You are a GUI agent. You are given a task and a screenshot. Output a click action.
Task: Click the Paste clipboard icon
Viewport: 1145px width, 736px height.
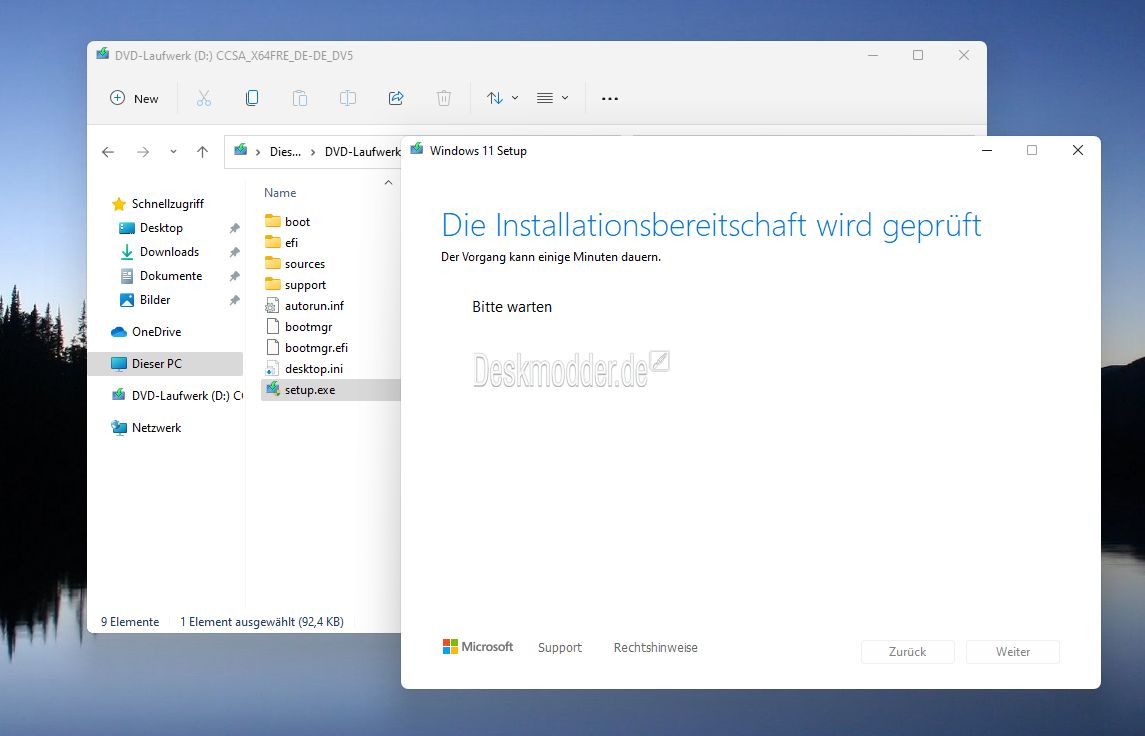pyautogui.click(x=299, y=99)
